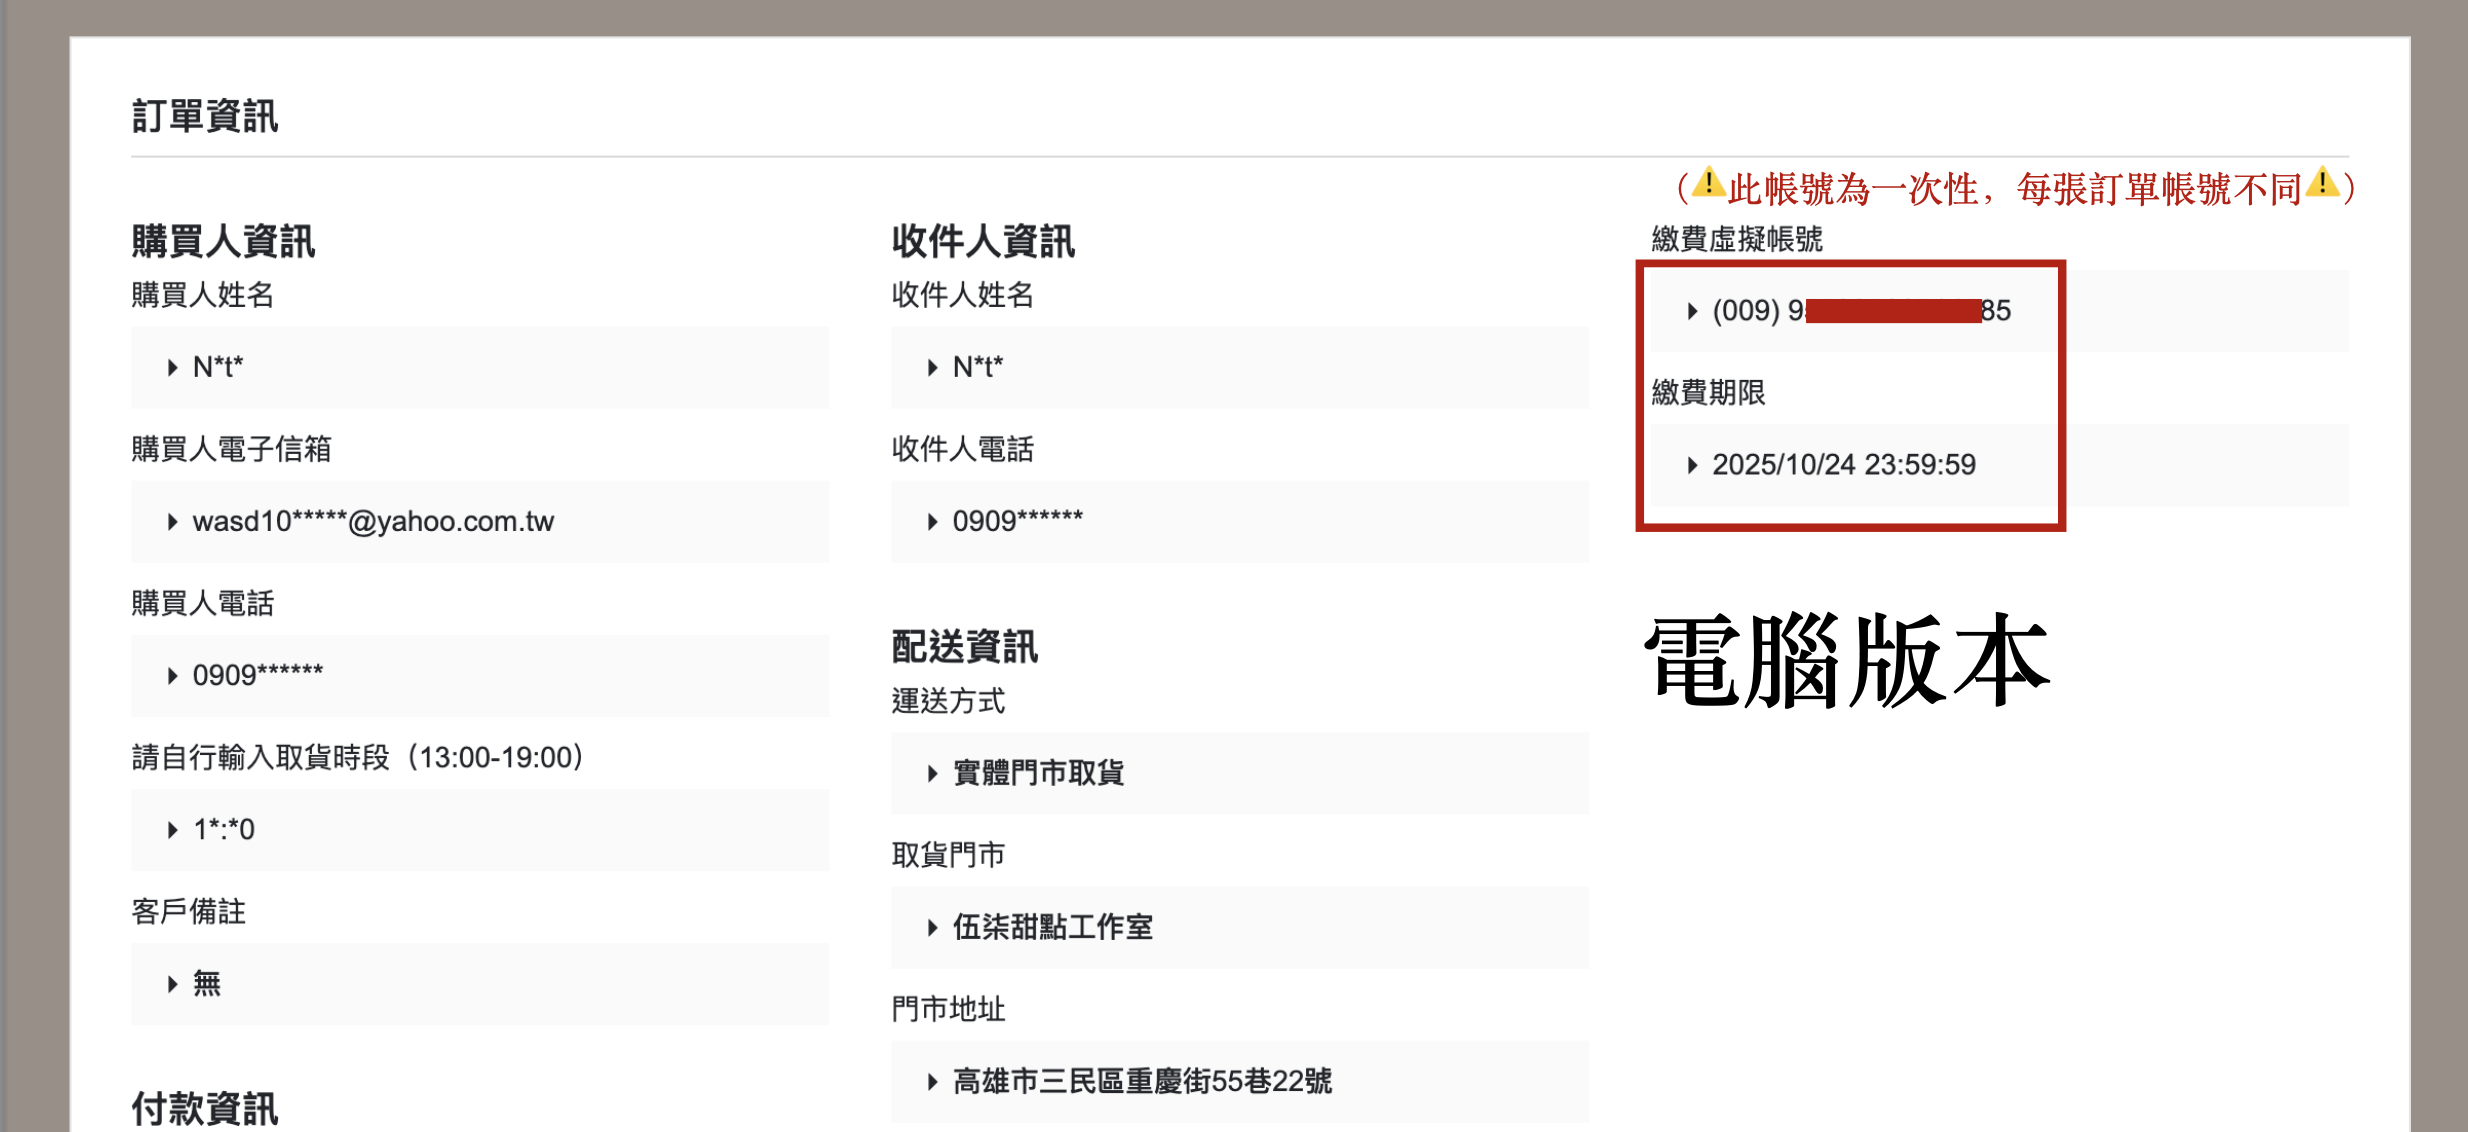This screenshot has height=1132, width=2468.
Task: Click the buyer email field wasd10*****@yahoo.com.tw
Action: click(373, 522)
